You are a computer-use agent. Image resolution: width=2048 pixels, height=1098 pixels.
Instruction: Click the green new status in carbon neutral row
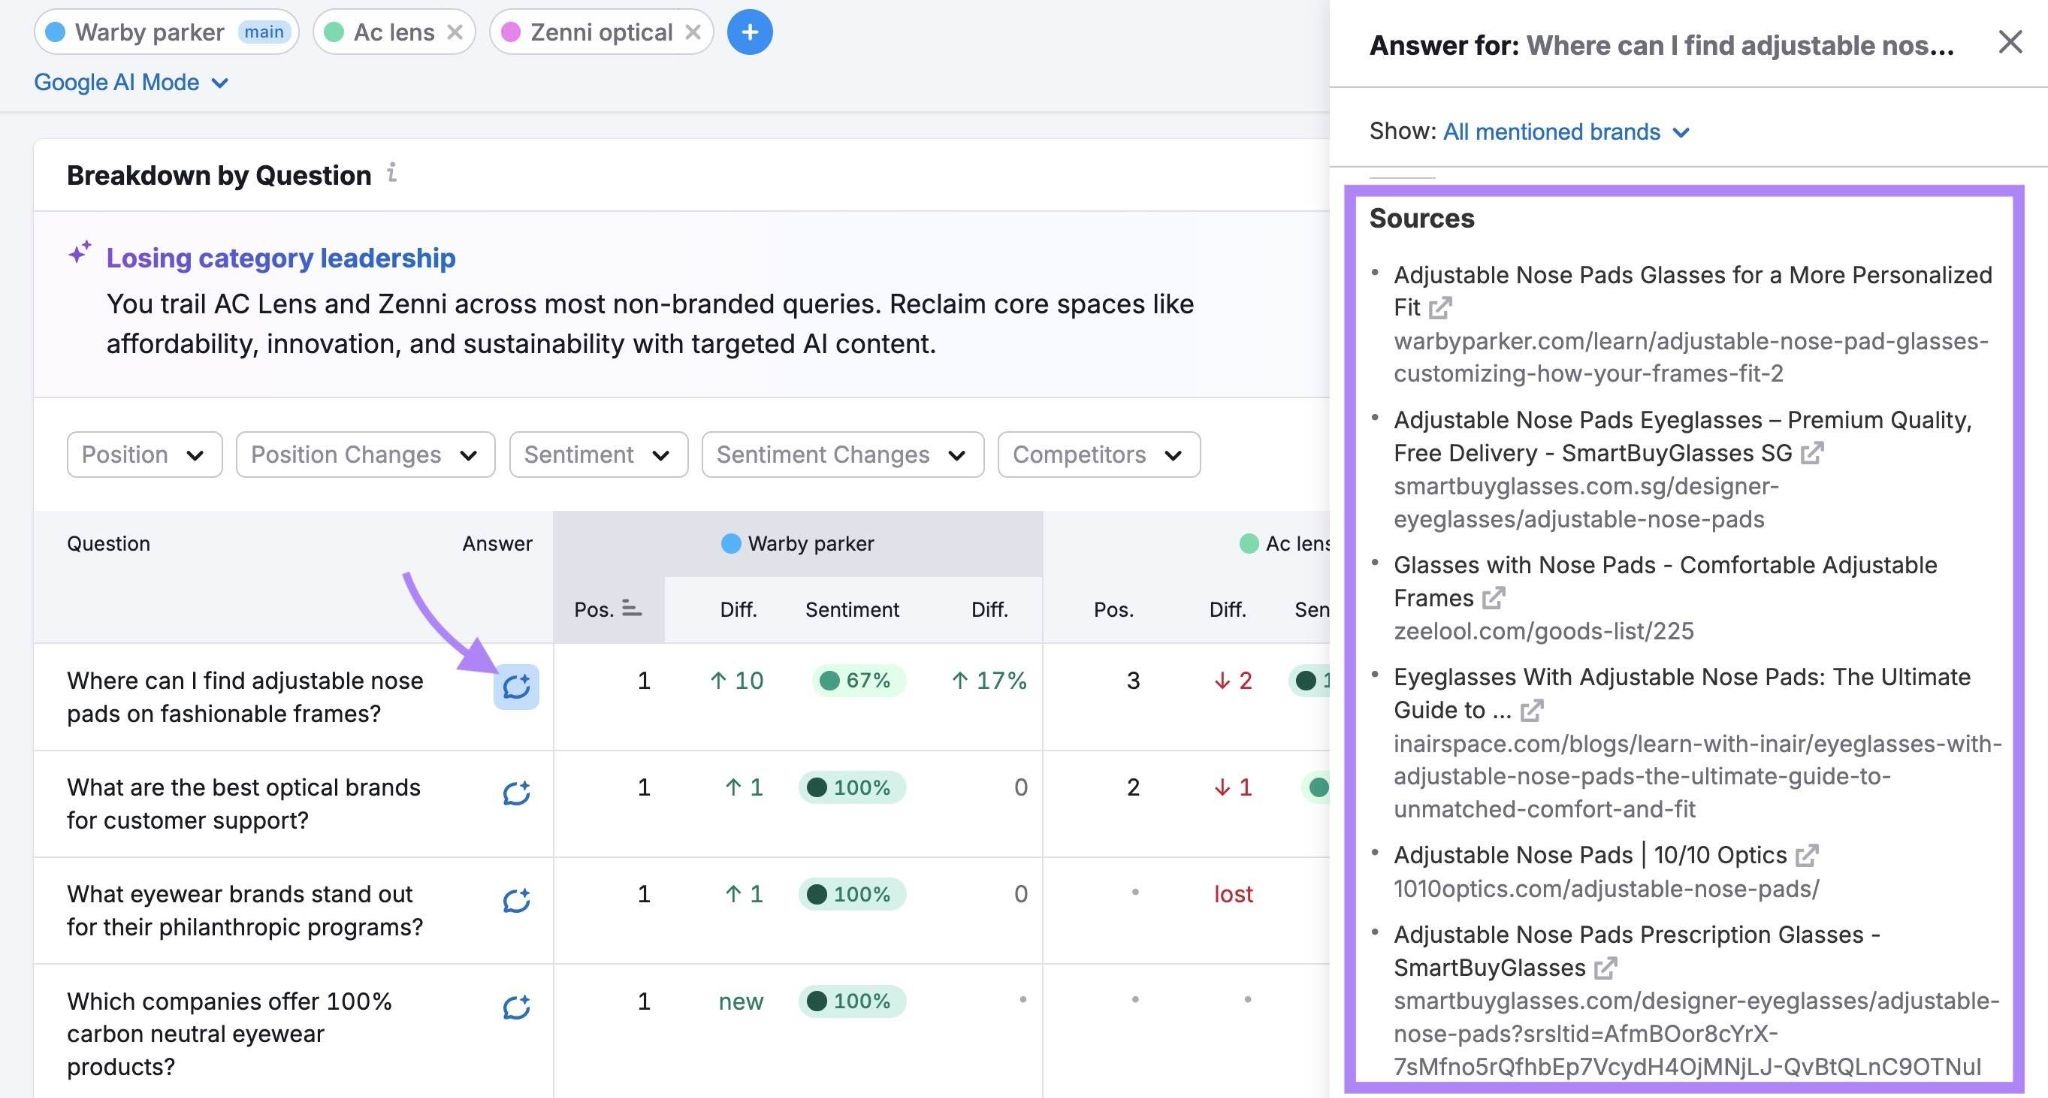coord(741,1001)
